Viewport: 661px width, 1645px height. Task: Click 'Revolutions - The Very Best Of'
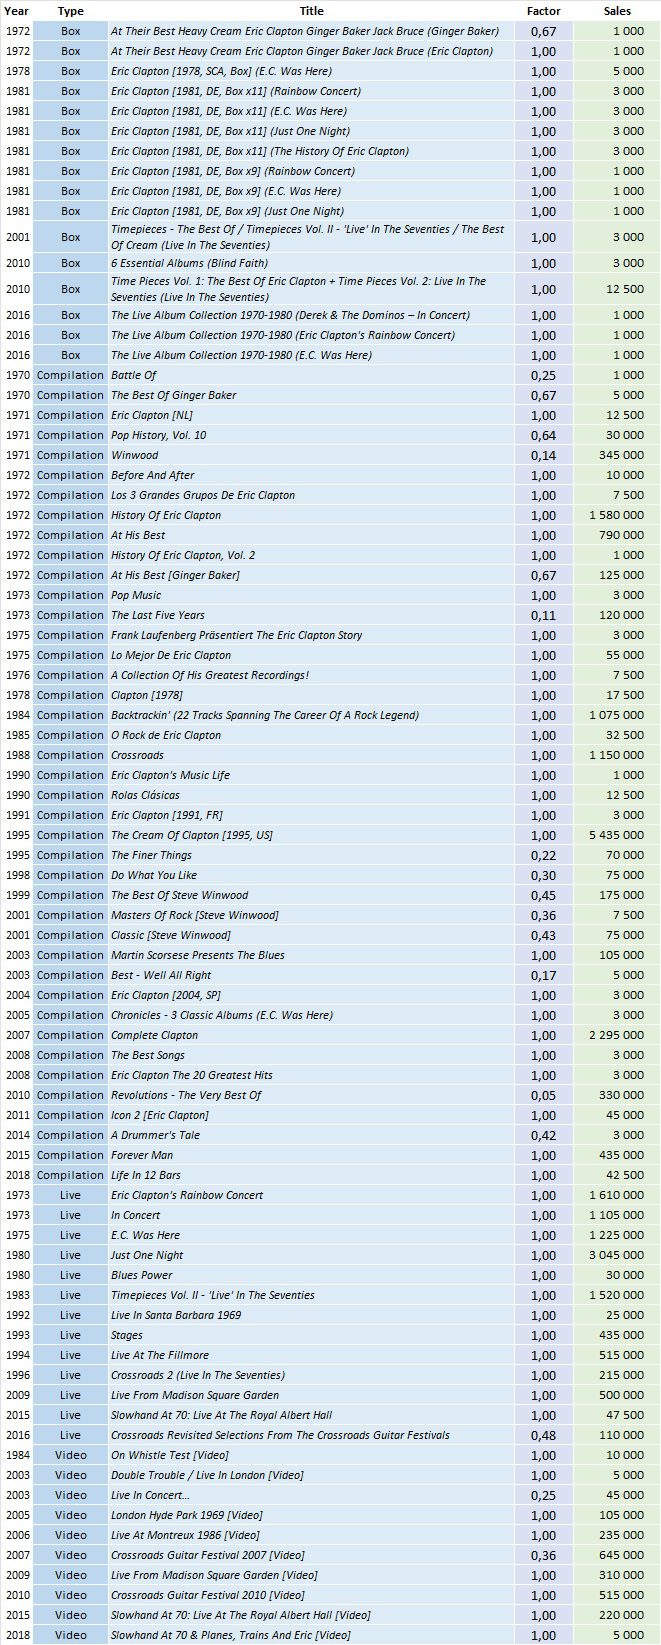(186, 1095)
